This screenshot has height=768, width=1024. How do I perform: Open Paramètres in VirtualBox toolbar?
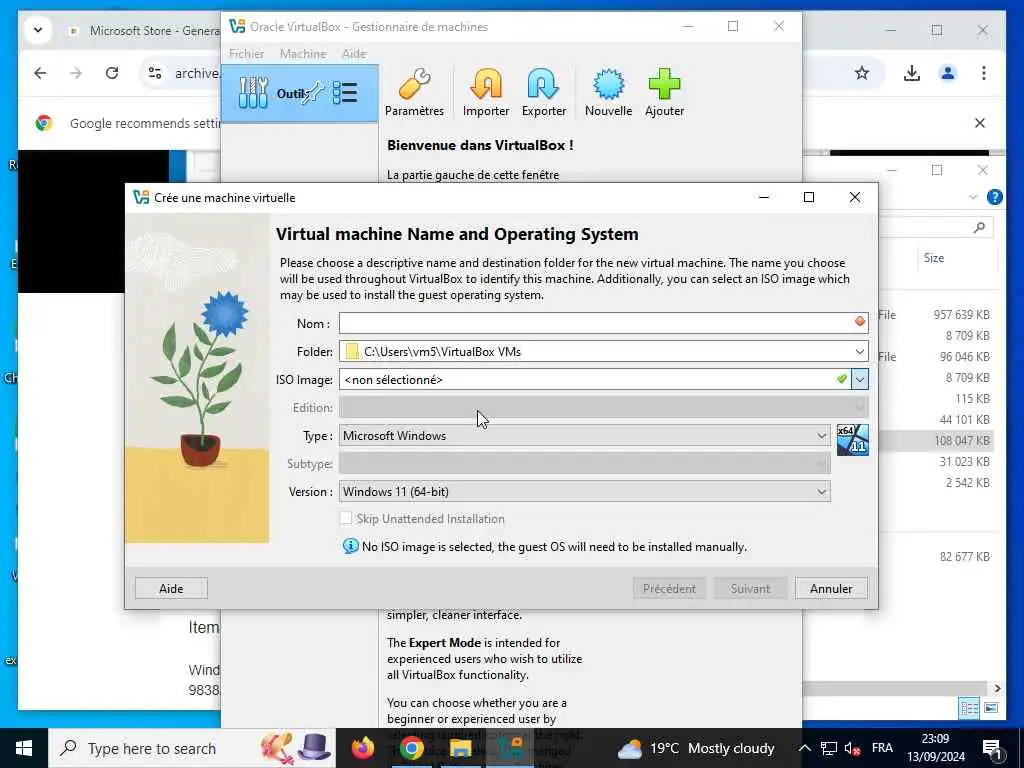(414, 93)
